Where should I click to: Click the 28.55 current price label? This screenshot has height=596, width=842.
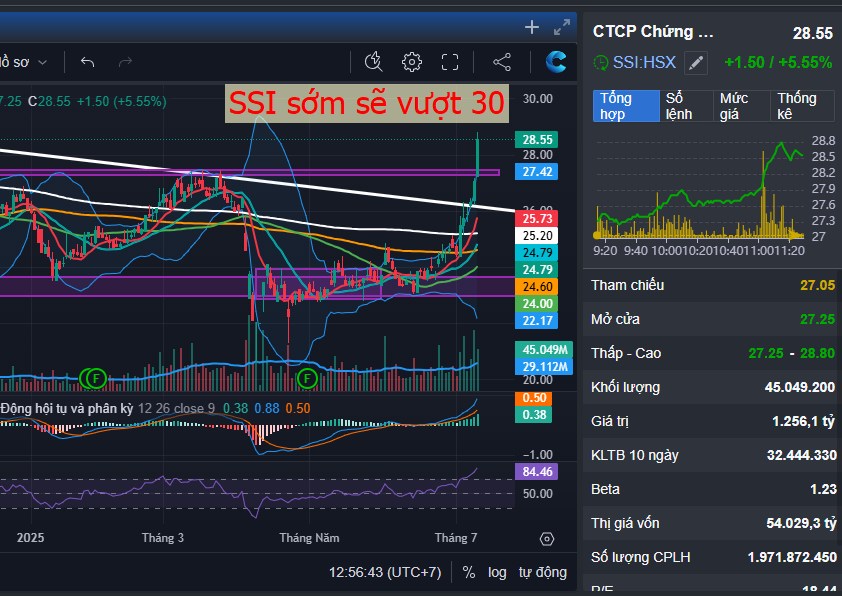tap(537, 140)
